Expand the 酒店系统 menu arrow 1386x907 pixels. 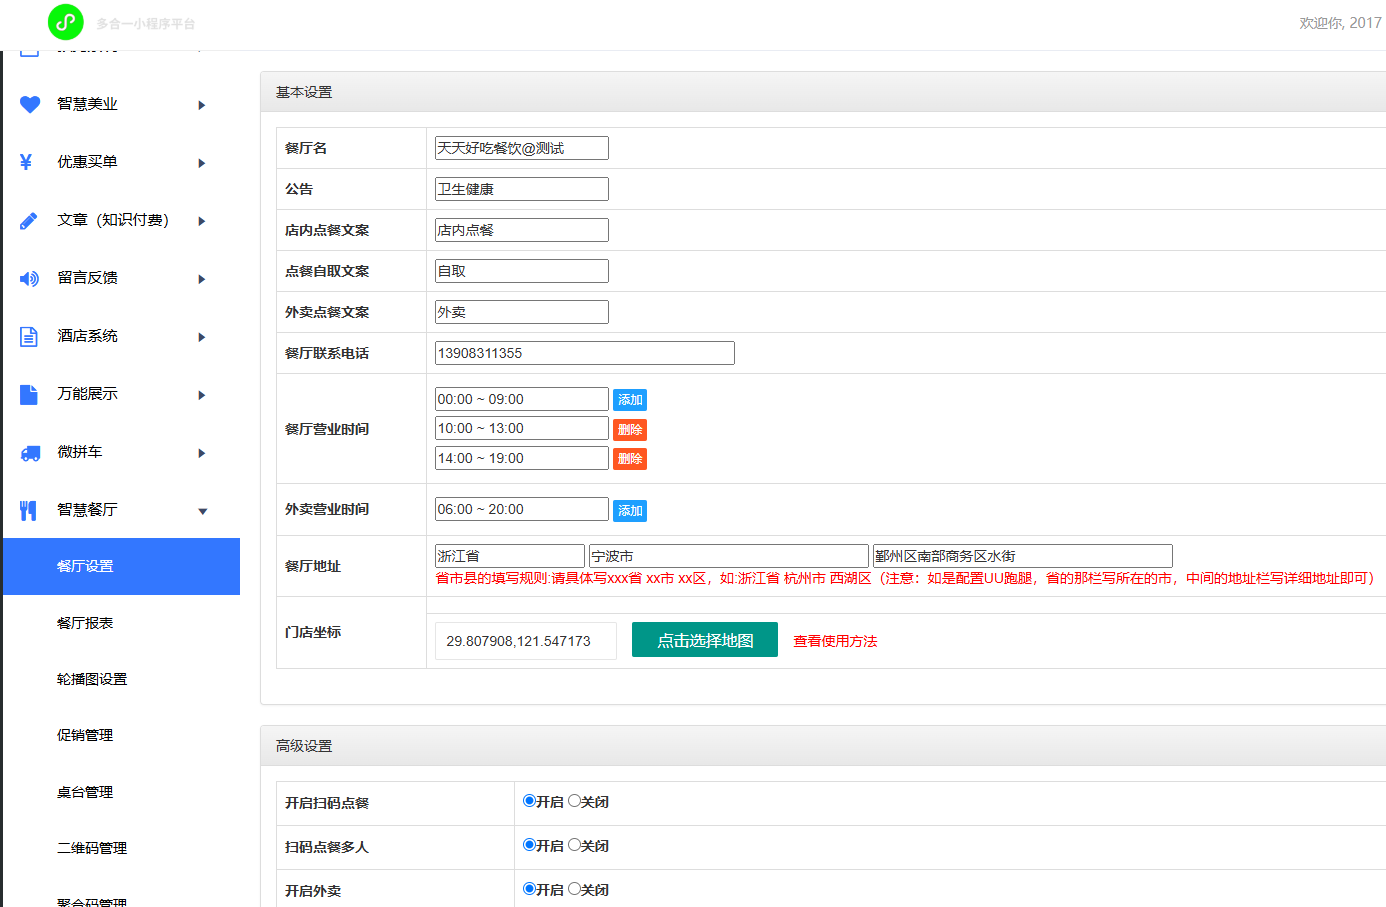pyautogui.click(x=202, y=337)
